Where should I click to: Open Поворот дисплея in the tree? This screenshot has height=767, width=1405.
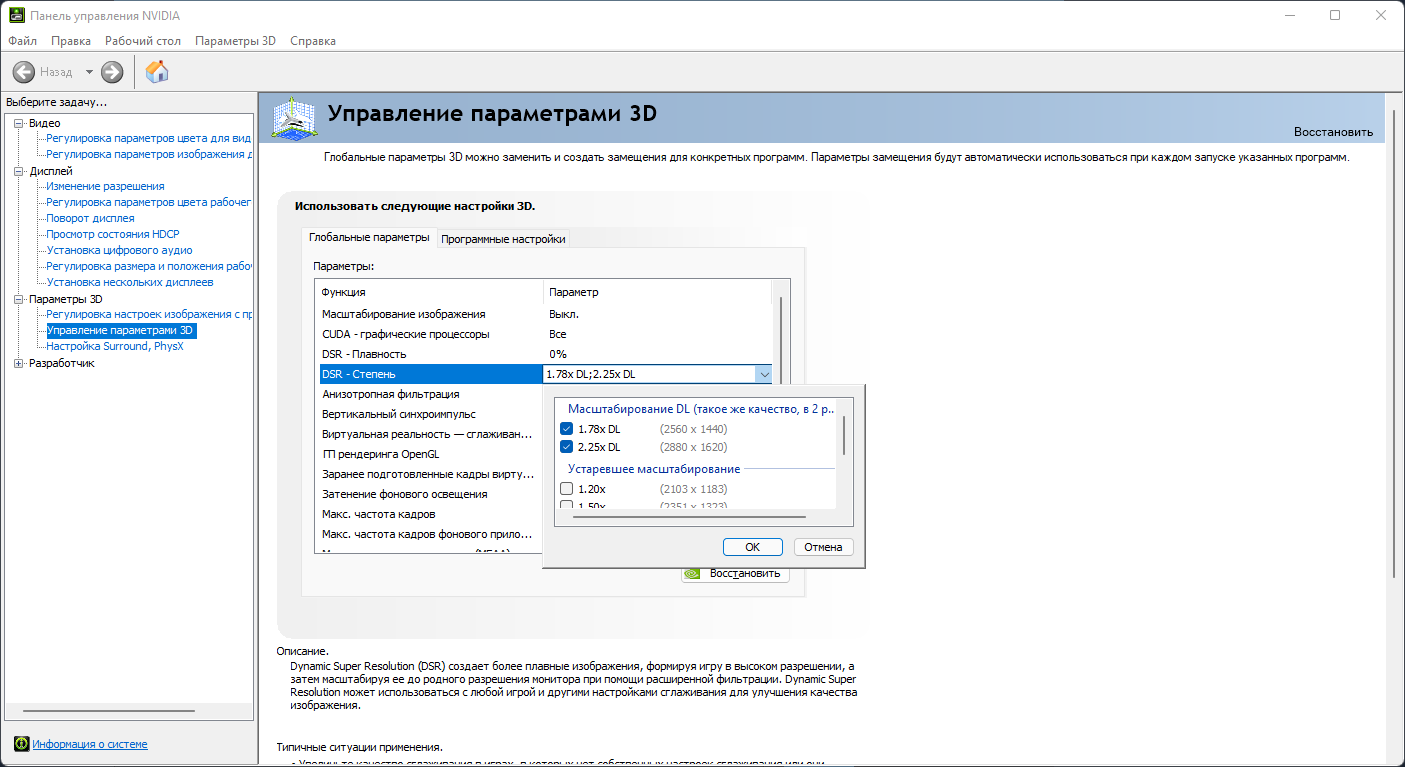pyautogui.click(x=90, y=218)
